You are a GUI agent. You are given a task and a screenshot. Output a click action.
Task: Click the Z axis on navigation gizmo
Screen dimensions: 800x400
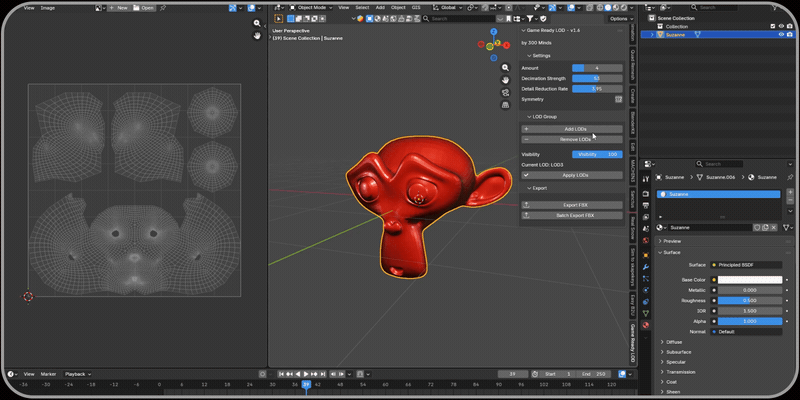click(x=493, y=32)
